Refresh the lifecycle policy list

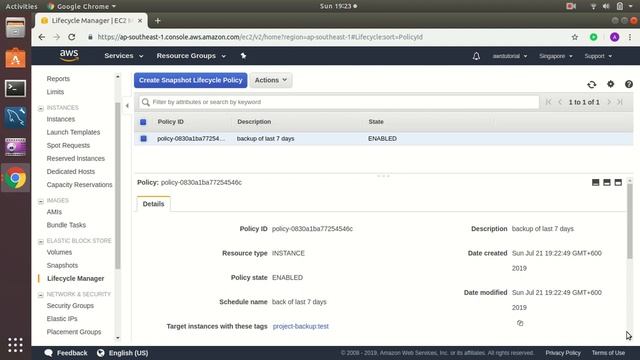[591, 84]
